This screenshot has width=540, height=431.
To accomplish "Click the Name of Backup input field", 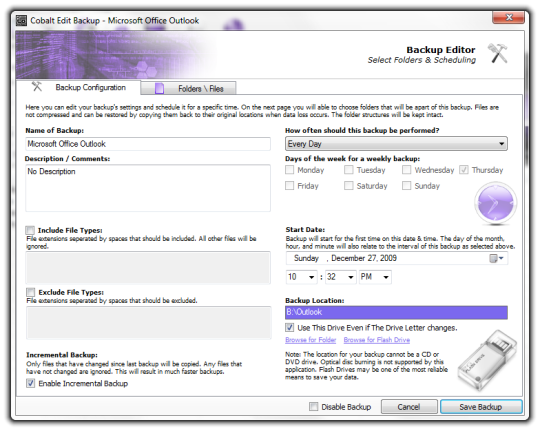I will coord(148,144).
